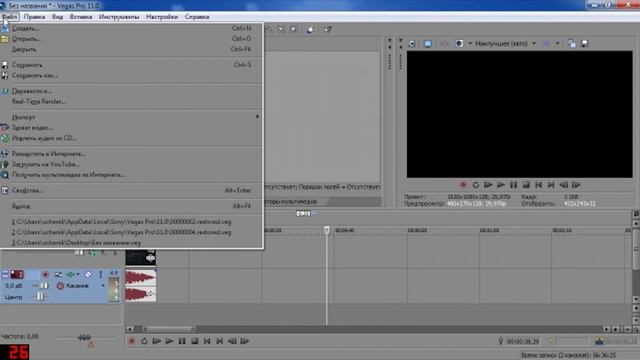Image resolution: width=640 pixels, height=360 pixels.
Task: Open the Импорт submenu arrow
Action: 257,117
